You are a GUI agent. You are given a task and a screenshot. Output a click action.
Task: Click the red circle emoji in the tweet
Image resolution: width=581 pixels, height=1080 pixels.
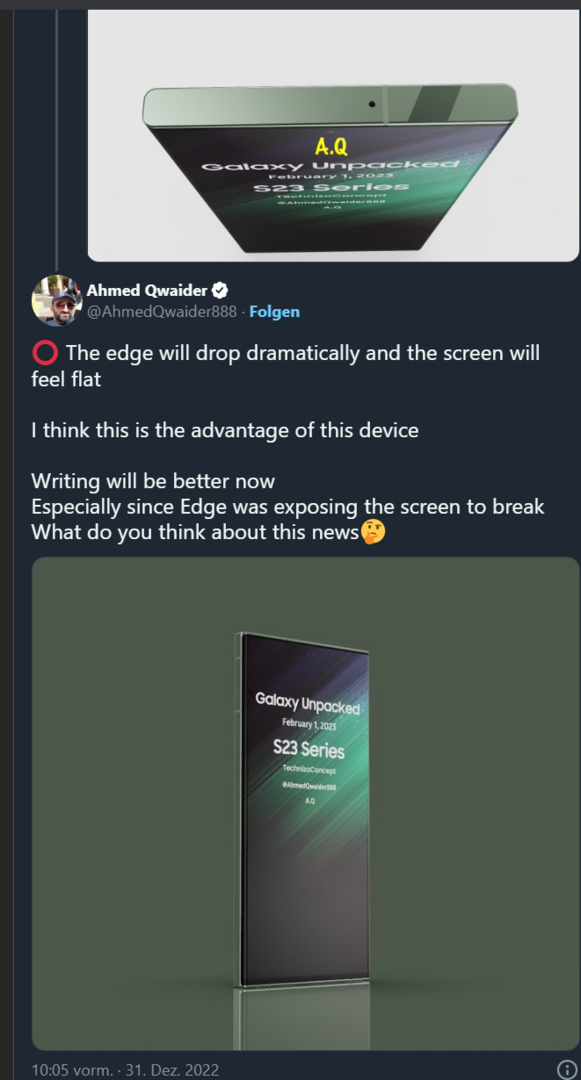coord(45,354)
